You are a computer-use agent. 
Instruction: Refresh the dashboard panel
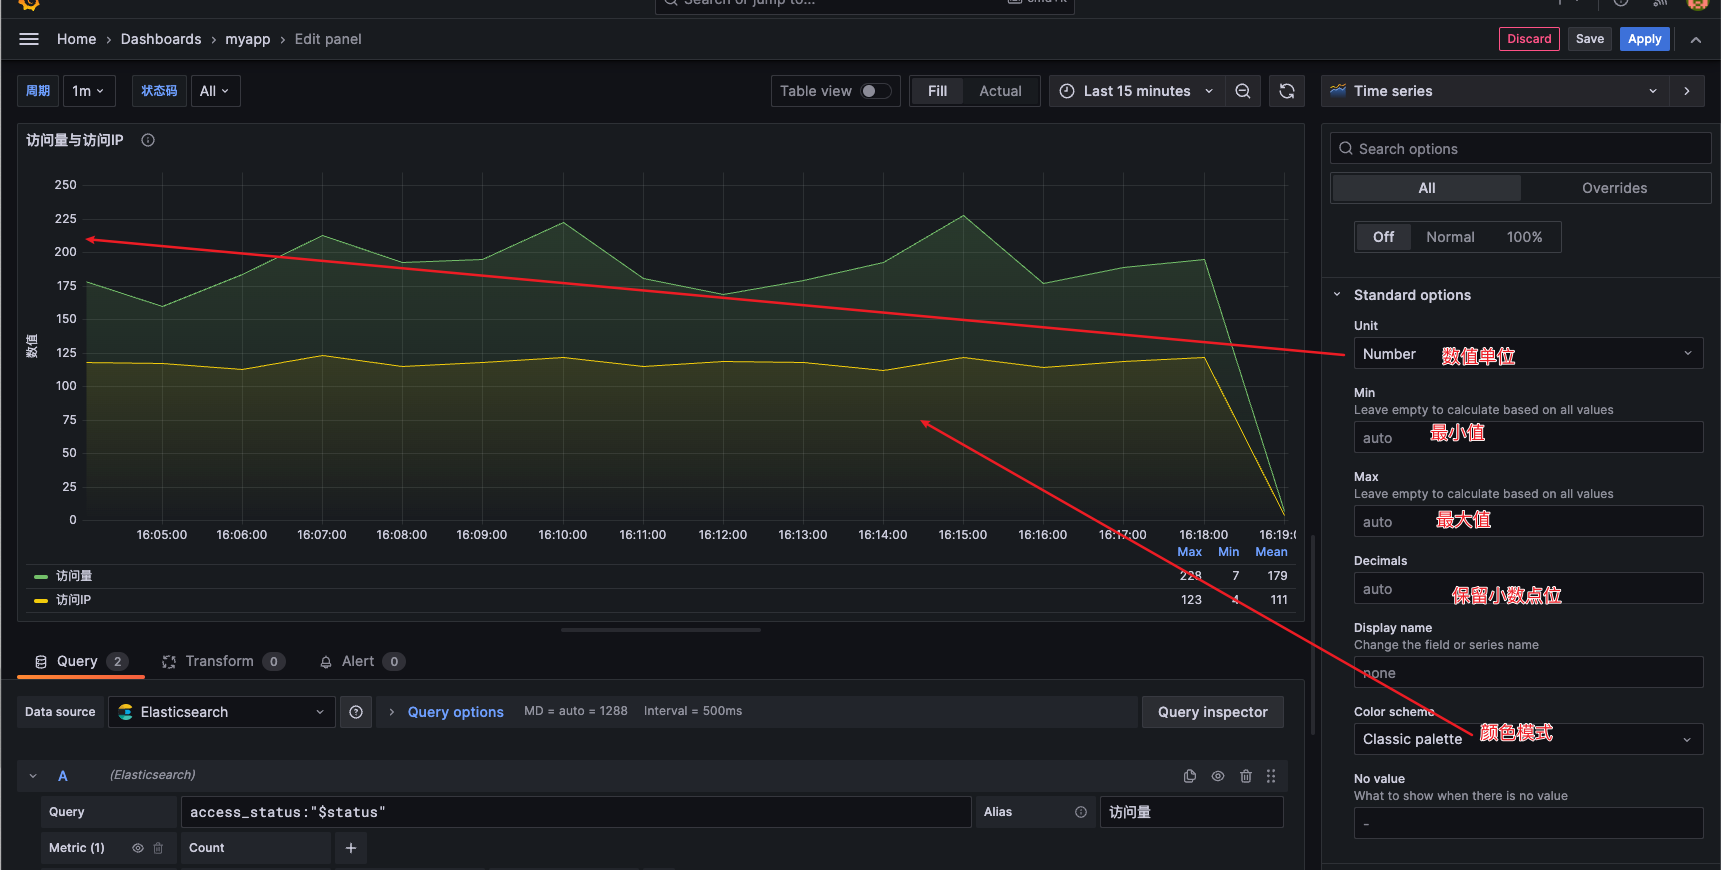(x=1287, y=91)
